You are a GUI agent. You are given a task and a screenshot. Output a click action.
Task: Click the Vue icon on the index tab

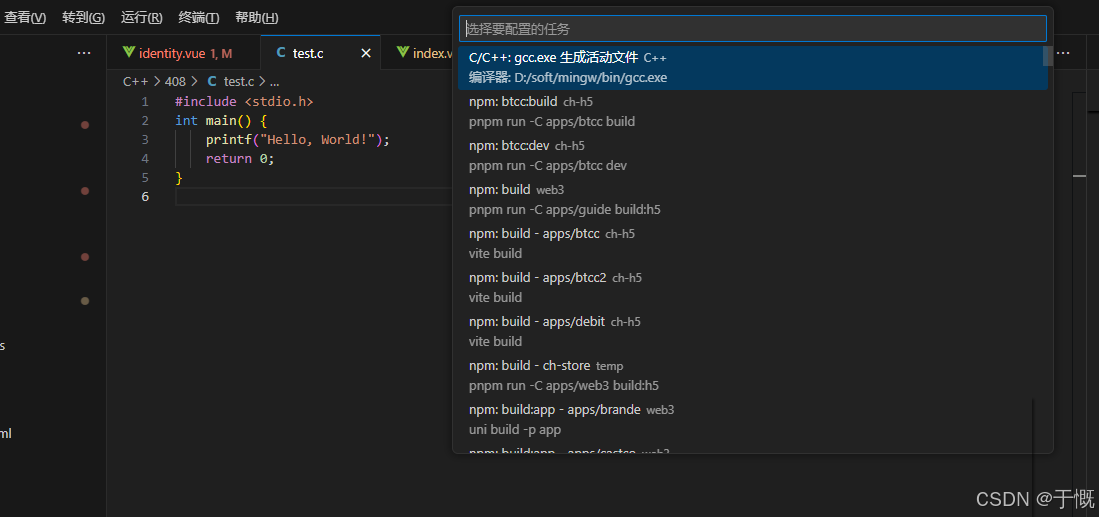pos(402,53)
